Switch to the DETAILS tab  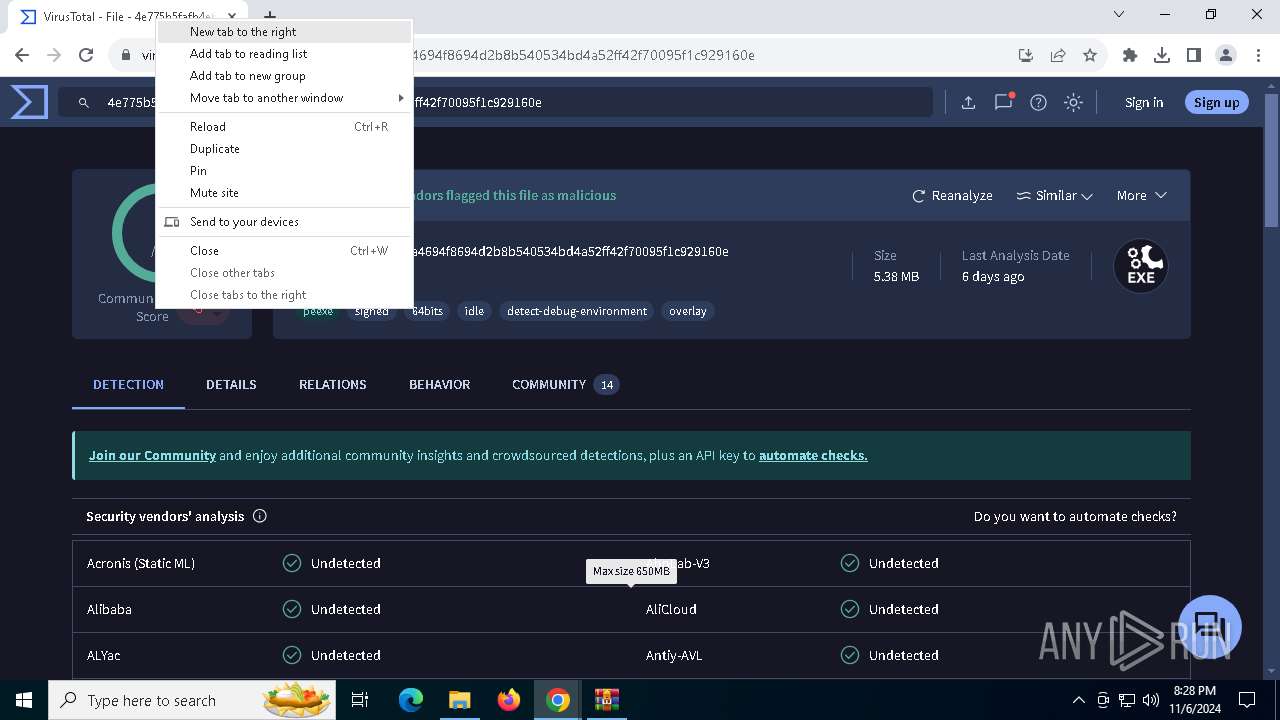(231, 384)
